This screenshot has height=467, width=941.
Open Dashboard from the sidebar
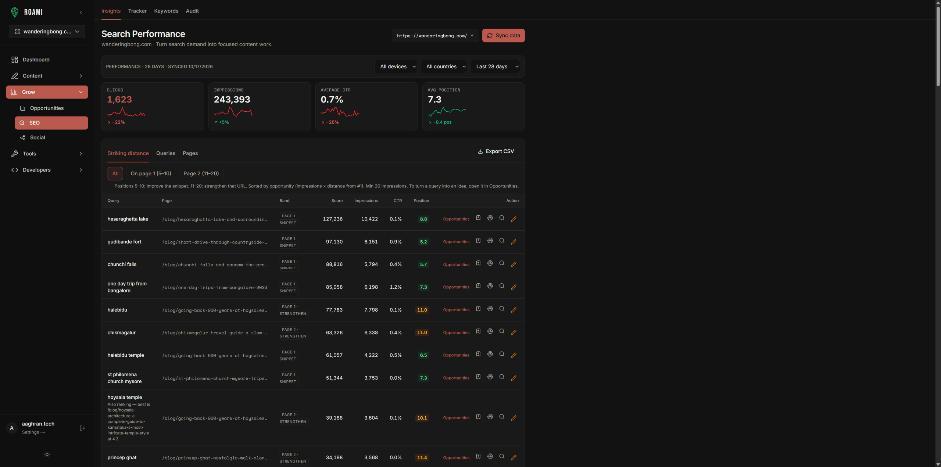[x=47, y=59]
